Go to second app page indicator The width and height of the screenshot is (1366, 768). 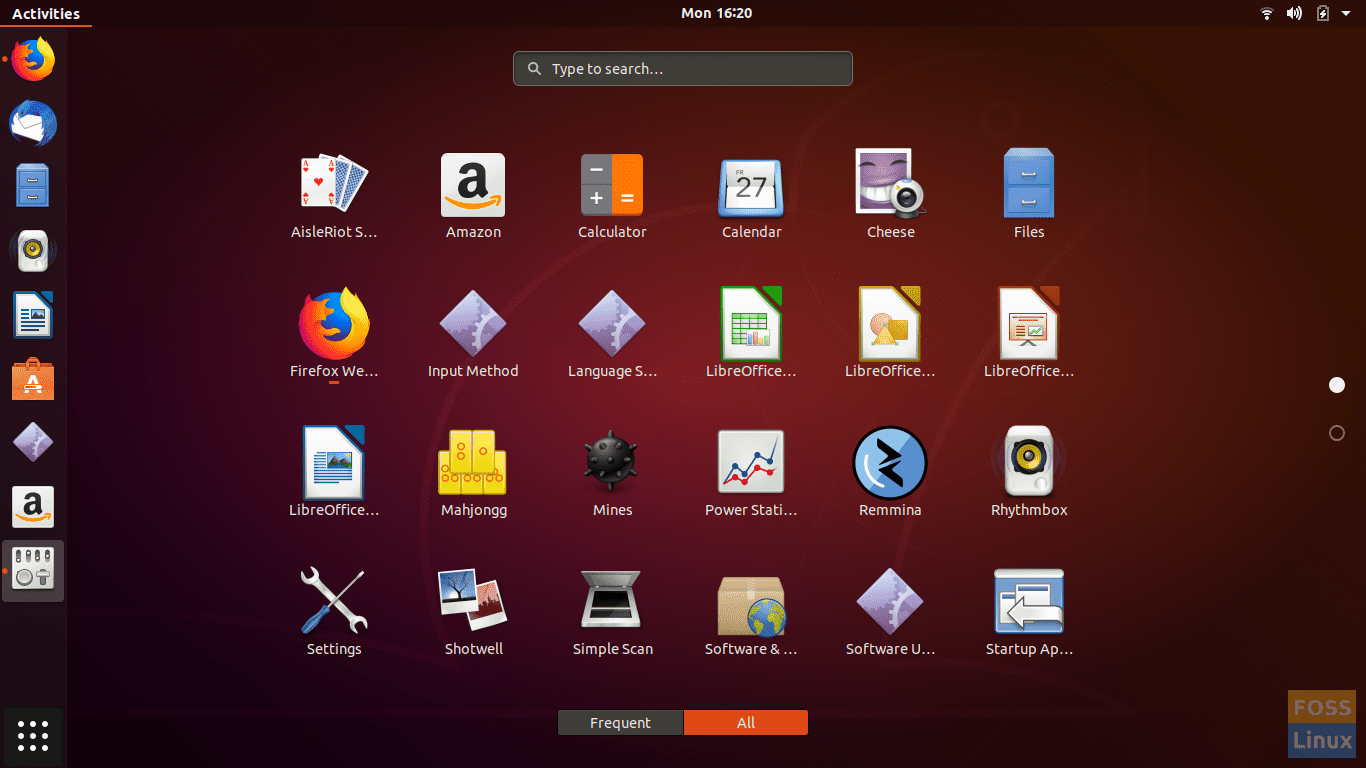[x=1337, y=433]
